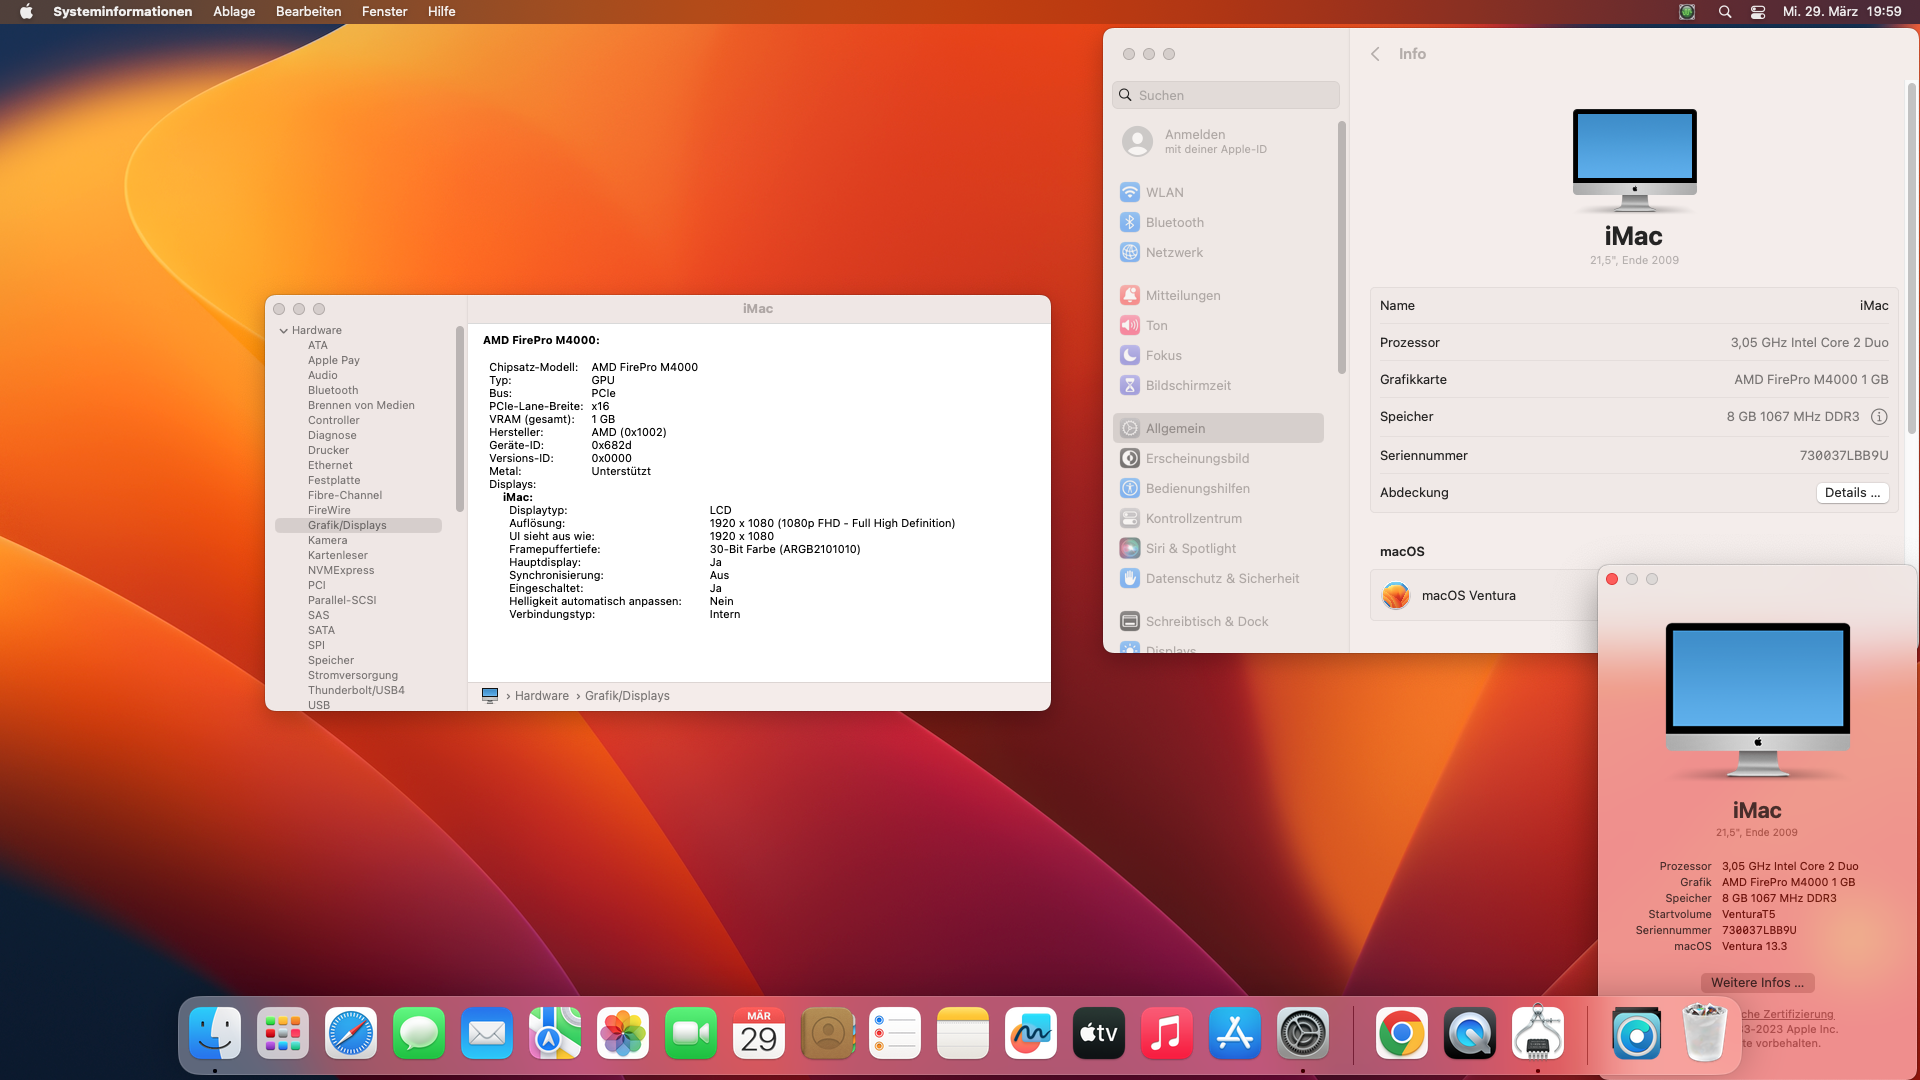Open Siri & Spotlight settings
This screenshot has width=1920, height=1080.
point(1190,548)
